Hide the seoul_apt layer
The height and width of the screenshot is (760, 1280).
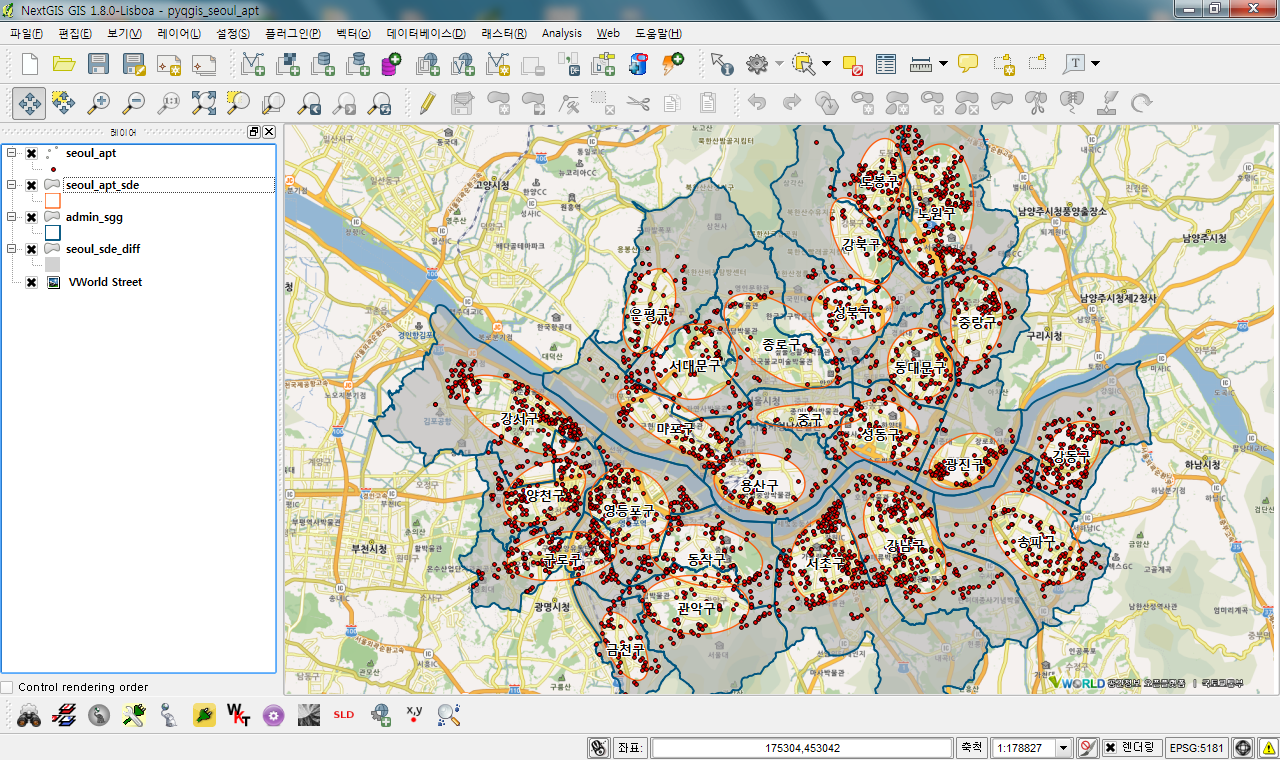[32, 154]
